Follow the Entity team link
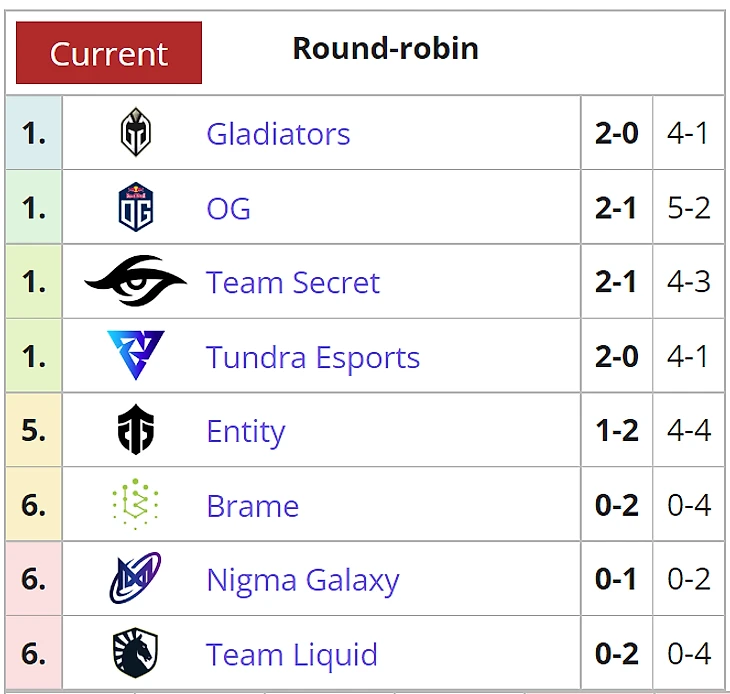The image size is (730, 694). click(x=245, y=432)
